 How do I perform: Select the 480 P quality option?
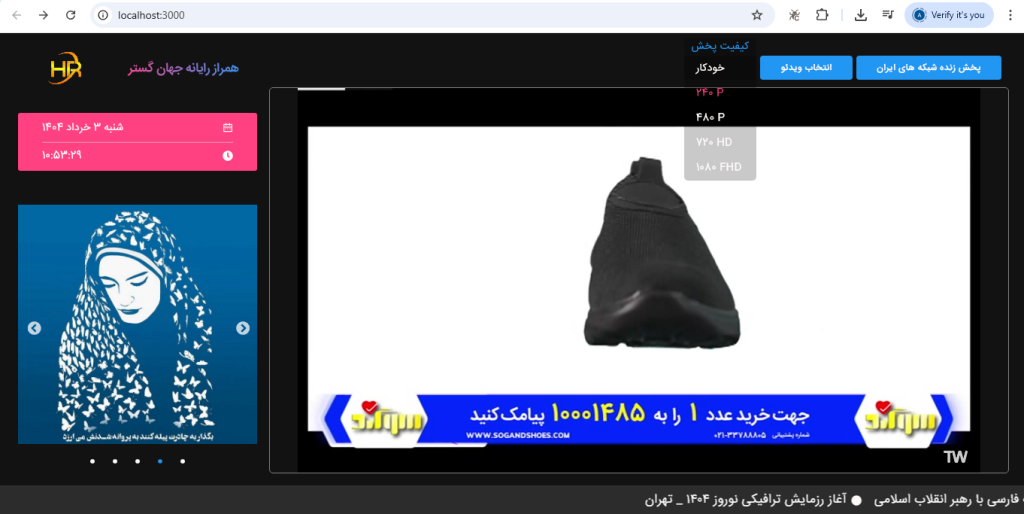tap(720, 117)
